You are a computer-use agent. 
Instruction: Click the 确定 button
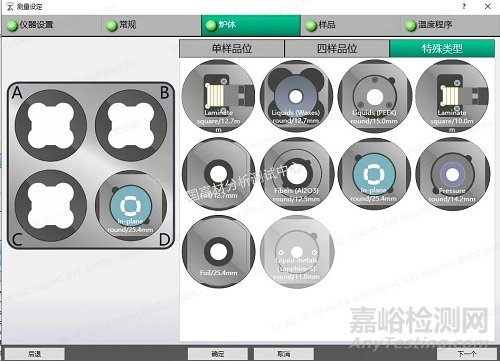tap(218, 354)
